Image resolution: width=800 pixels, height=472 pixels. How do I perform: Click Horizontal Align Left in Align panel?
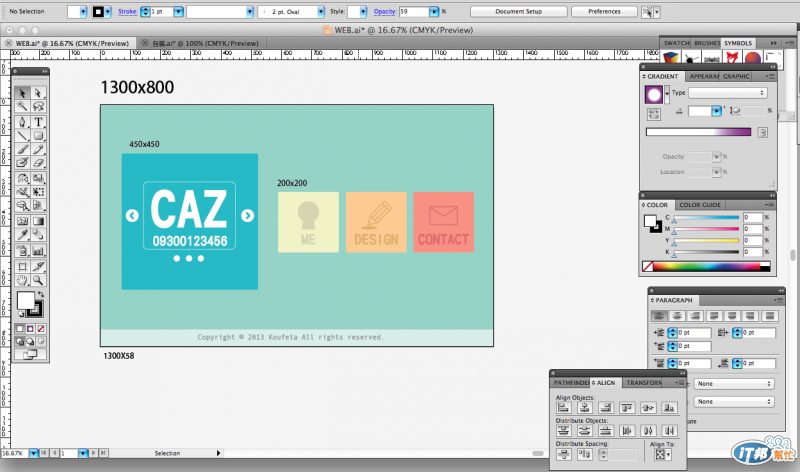563,407
